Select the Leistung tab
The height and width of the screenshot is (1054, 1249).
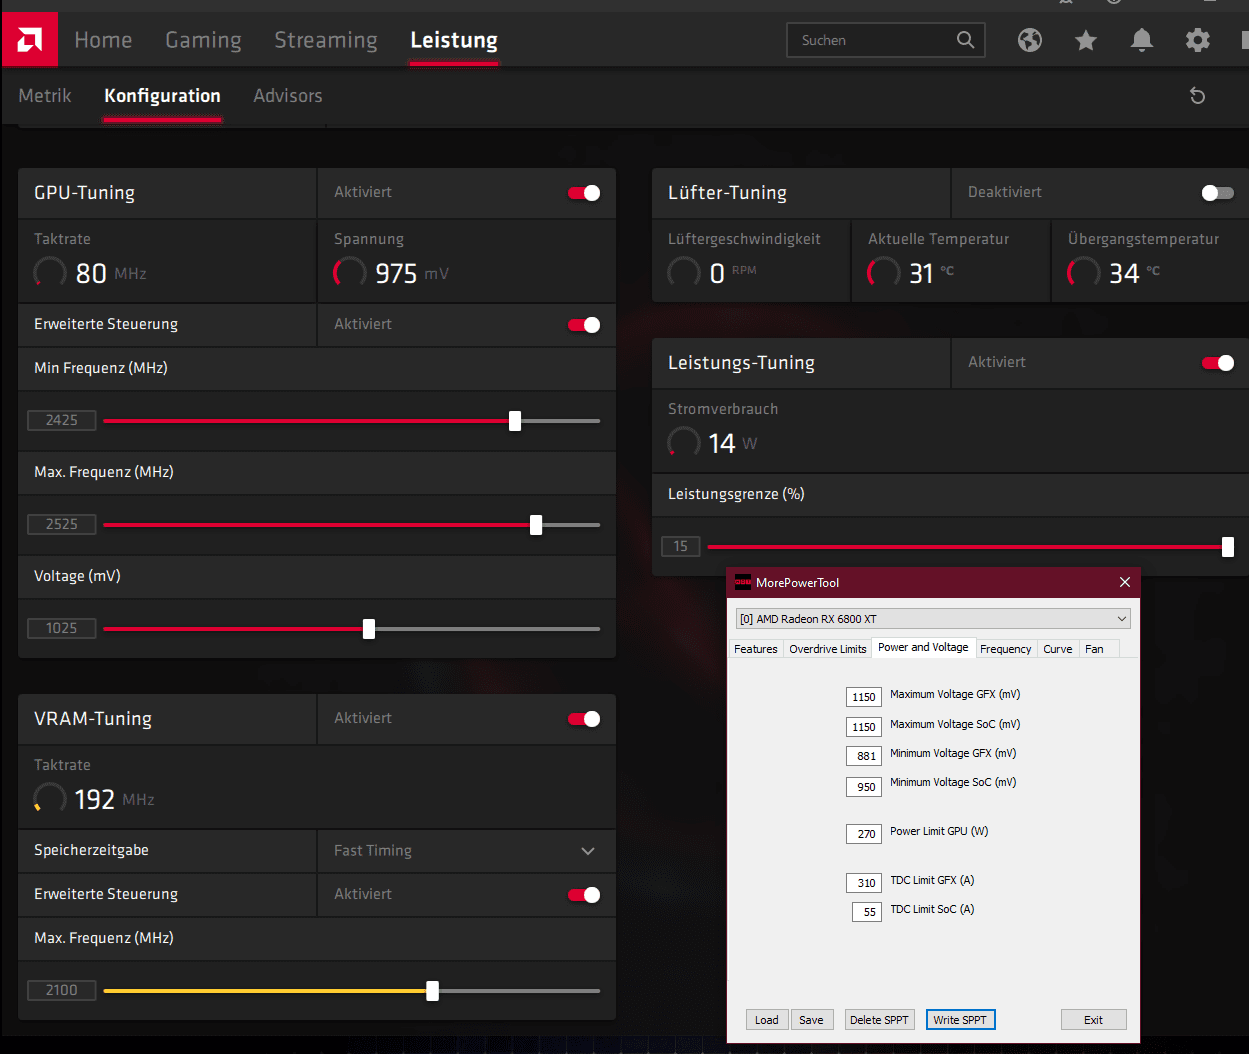pos(454,40)
